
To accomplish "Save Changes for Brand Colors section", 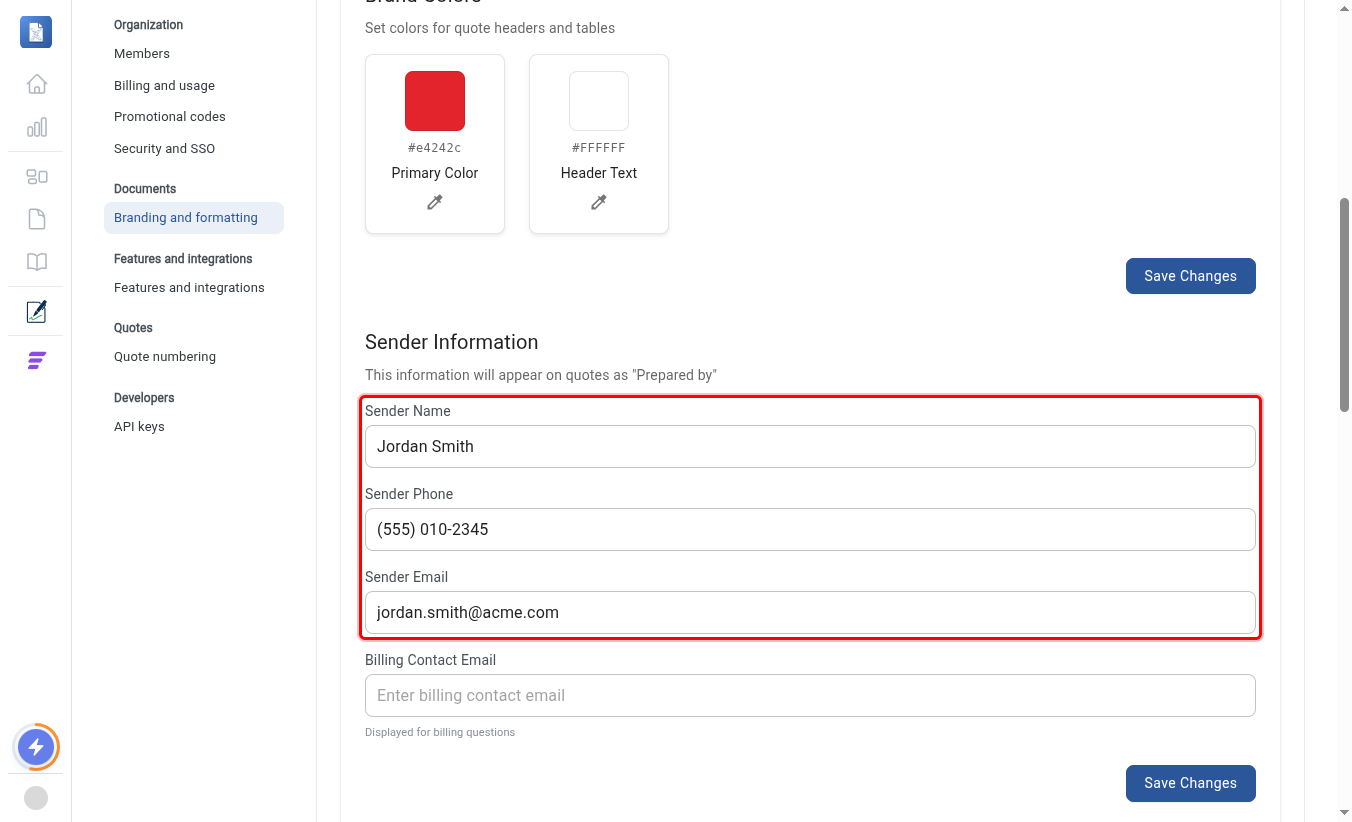I will tap(1190, 276).
